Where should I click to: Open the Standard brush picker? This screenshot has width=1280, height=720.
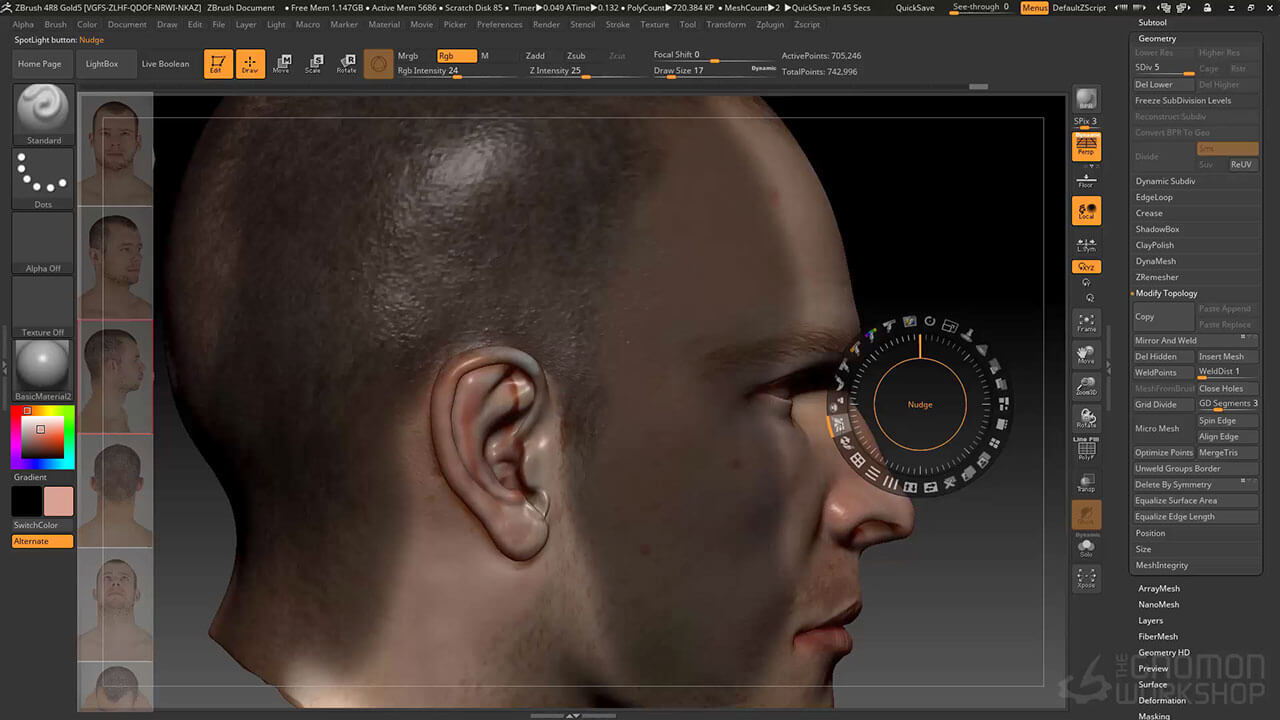click(43, 114)
